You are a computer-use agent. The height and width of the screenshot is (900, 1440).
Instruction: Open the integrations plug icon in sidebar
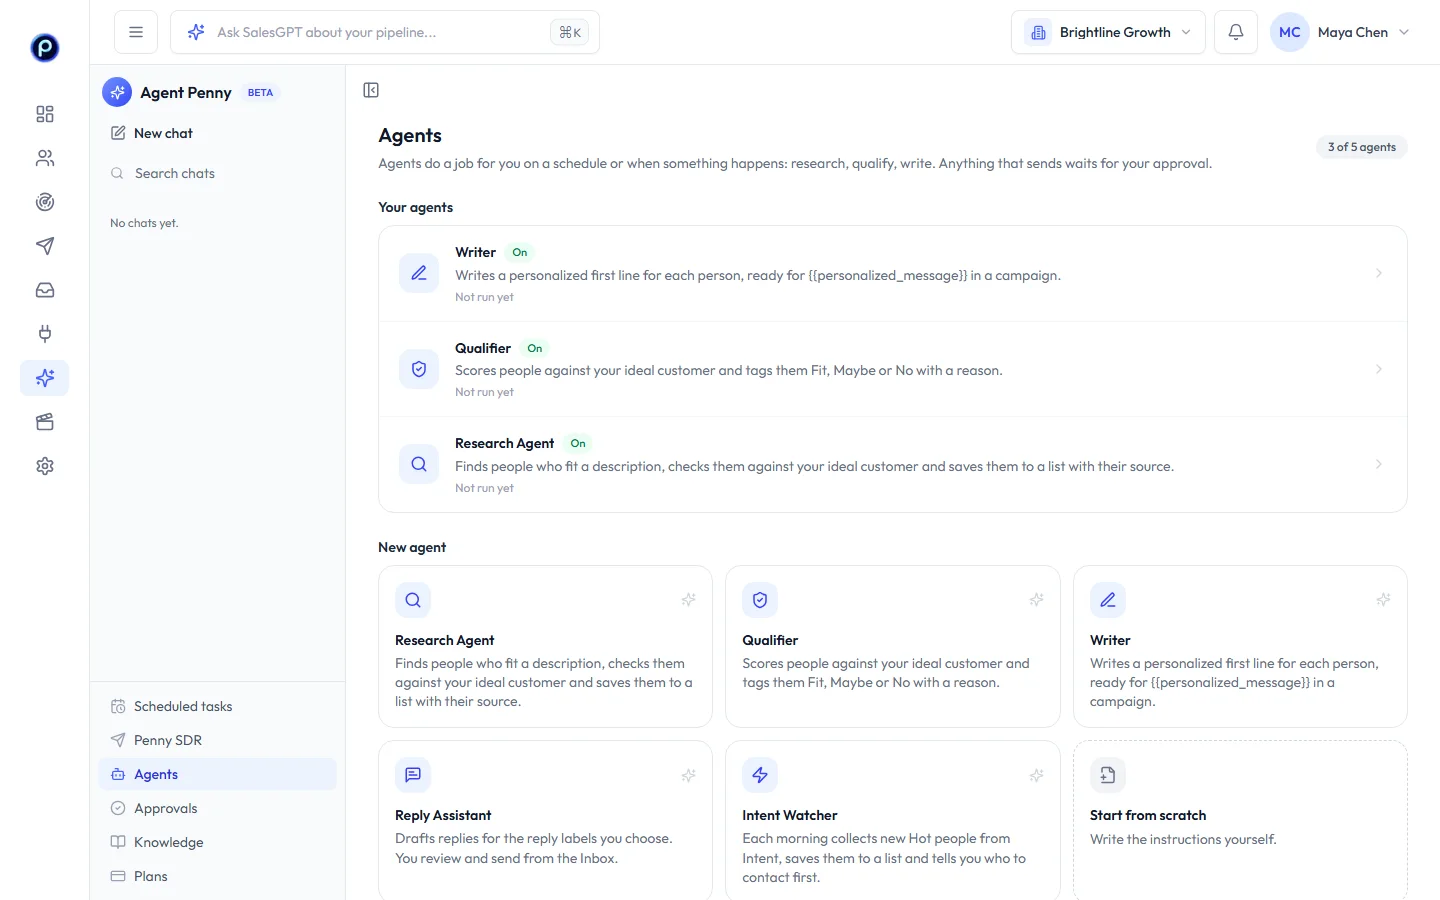tap(45, 334)
